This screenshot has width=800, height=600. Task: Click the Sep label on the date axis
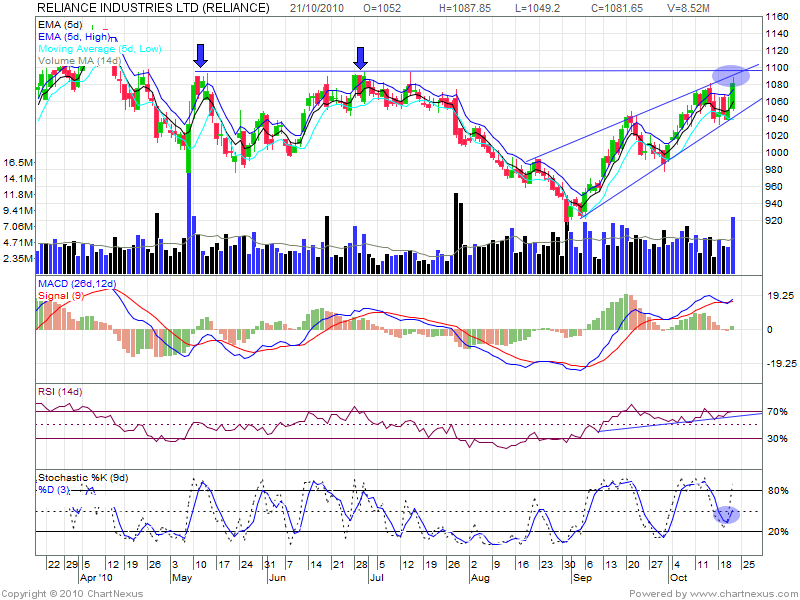[x=581, y=579]
